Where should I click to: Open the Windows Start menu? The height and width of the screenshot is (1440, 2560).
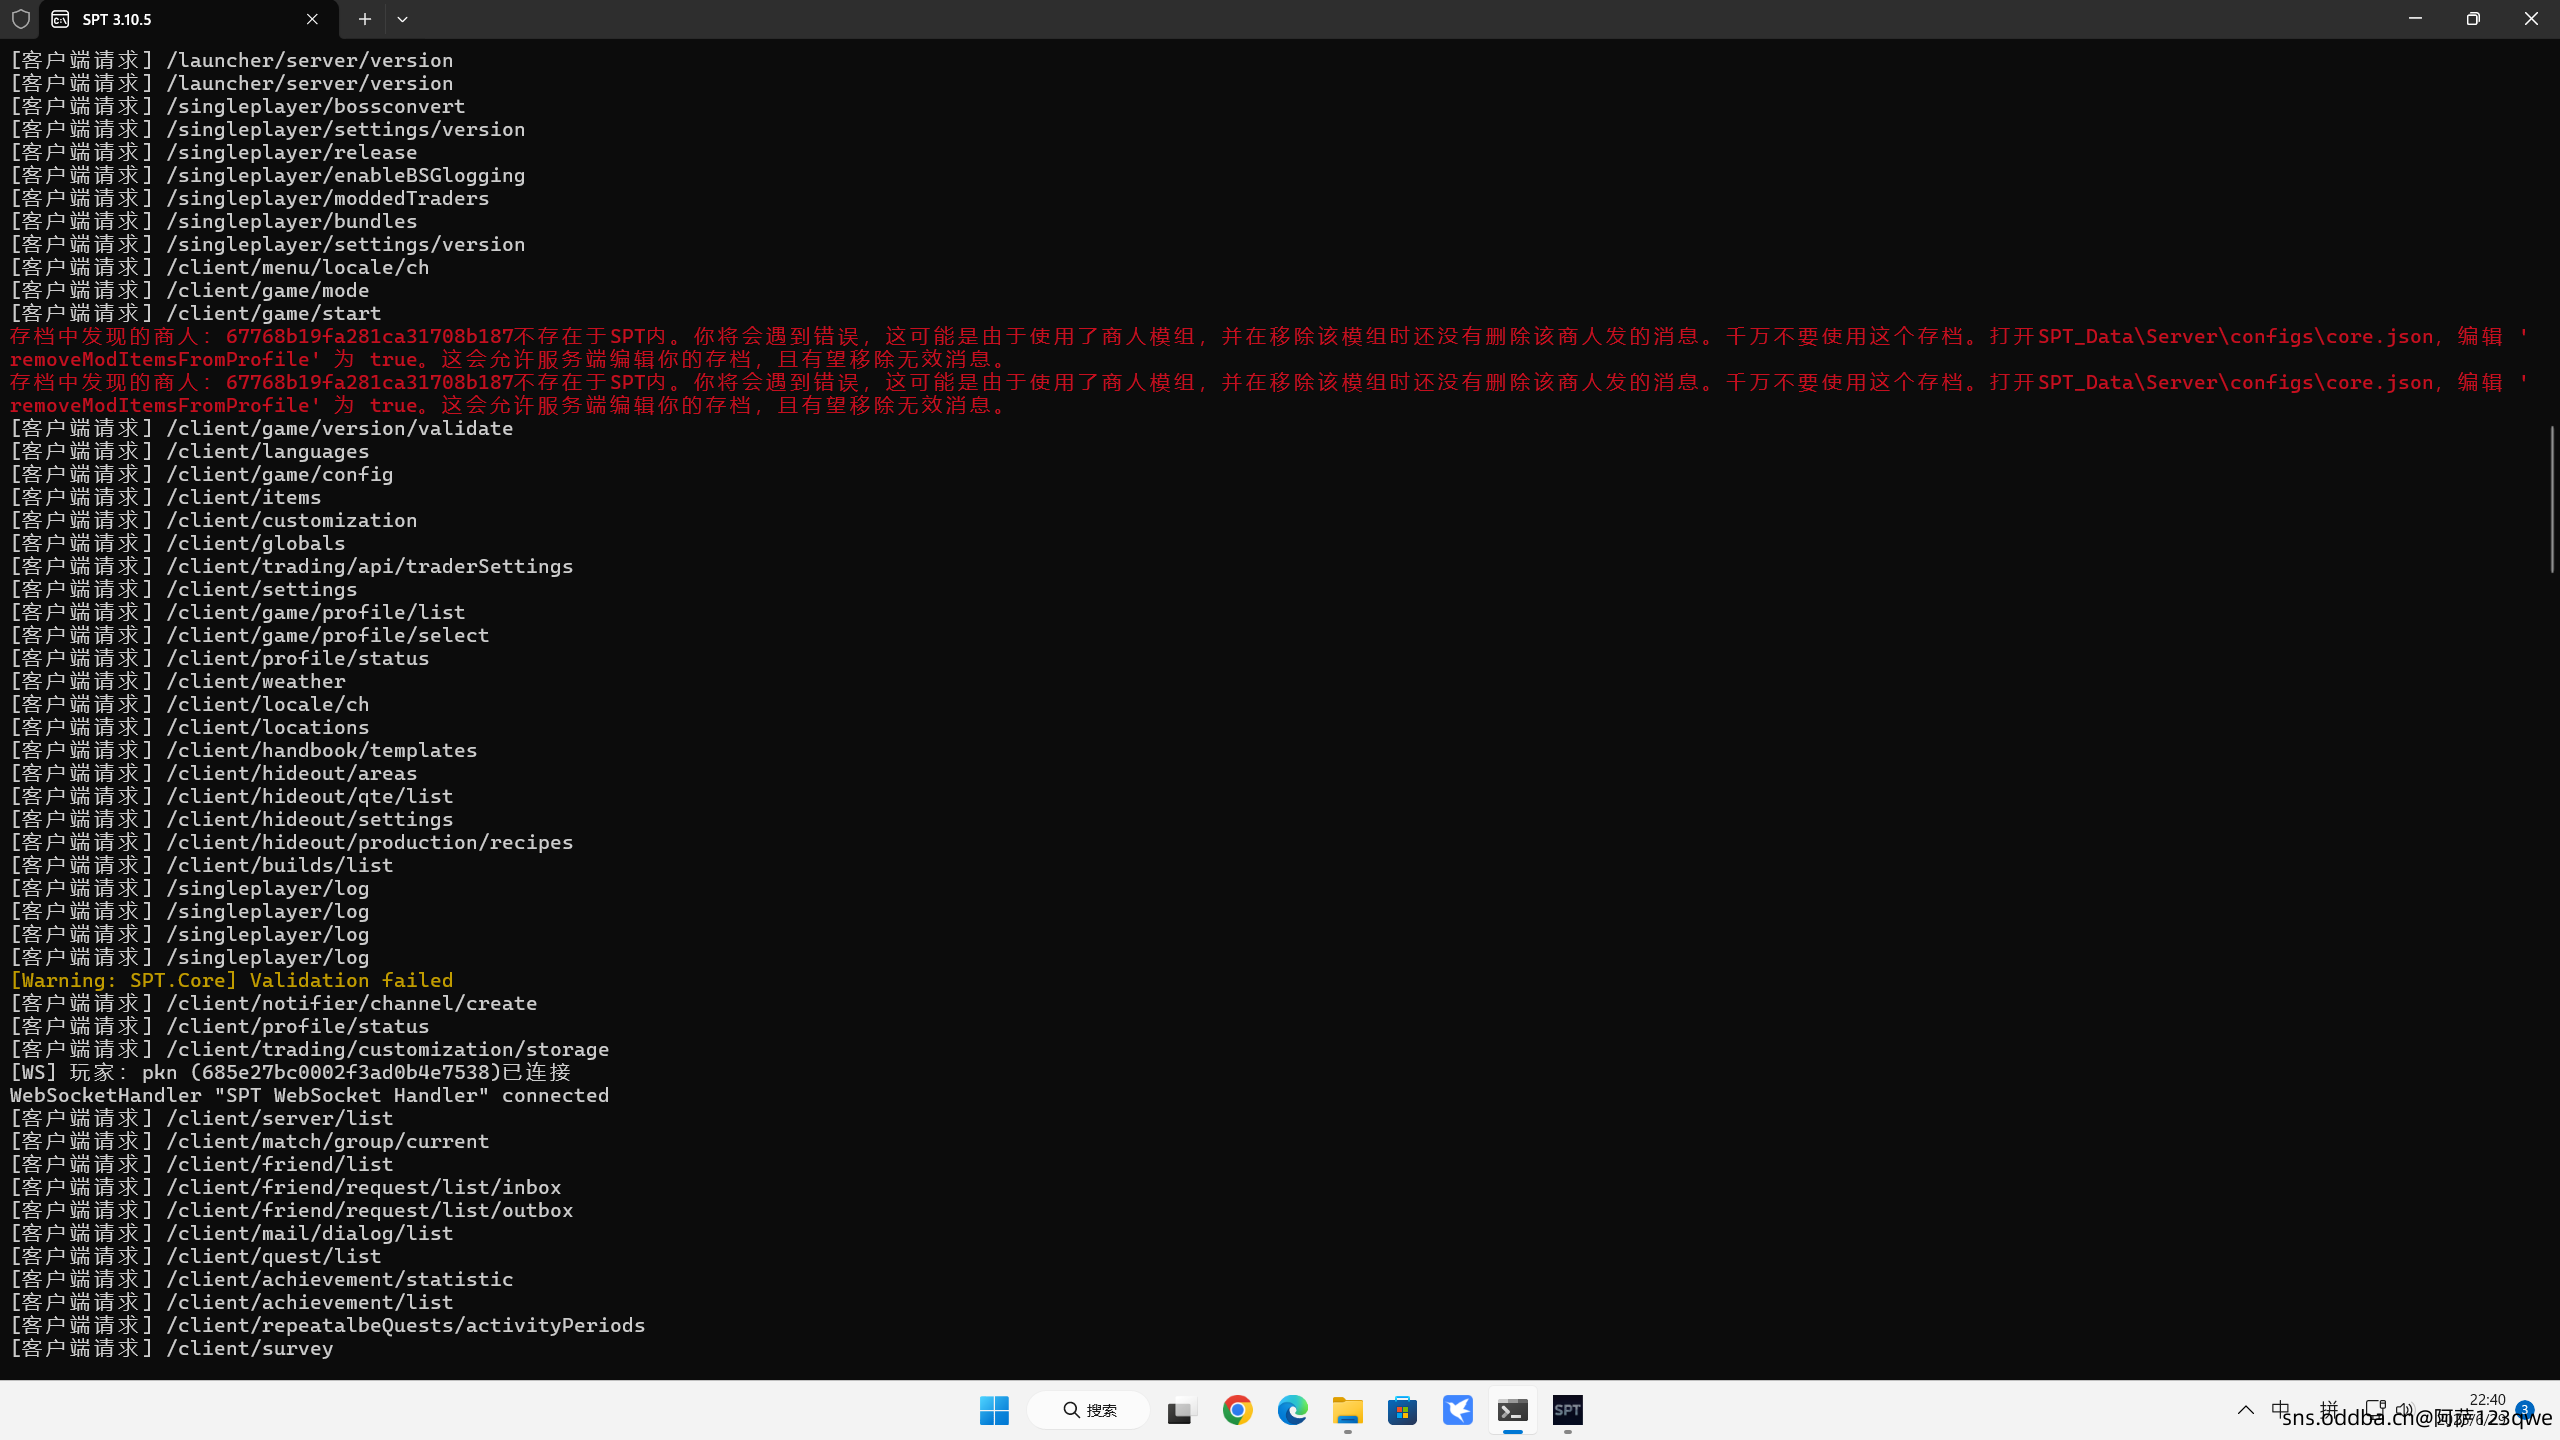point(994,1410)
